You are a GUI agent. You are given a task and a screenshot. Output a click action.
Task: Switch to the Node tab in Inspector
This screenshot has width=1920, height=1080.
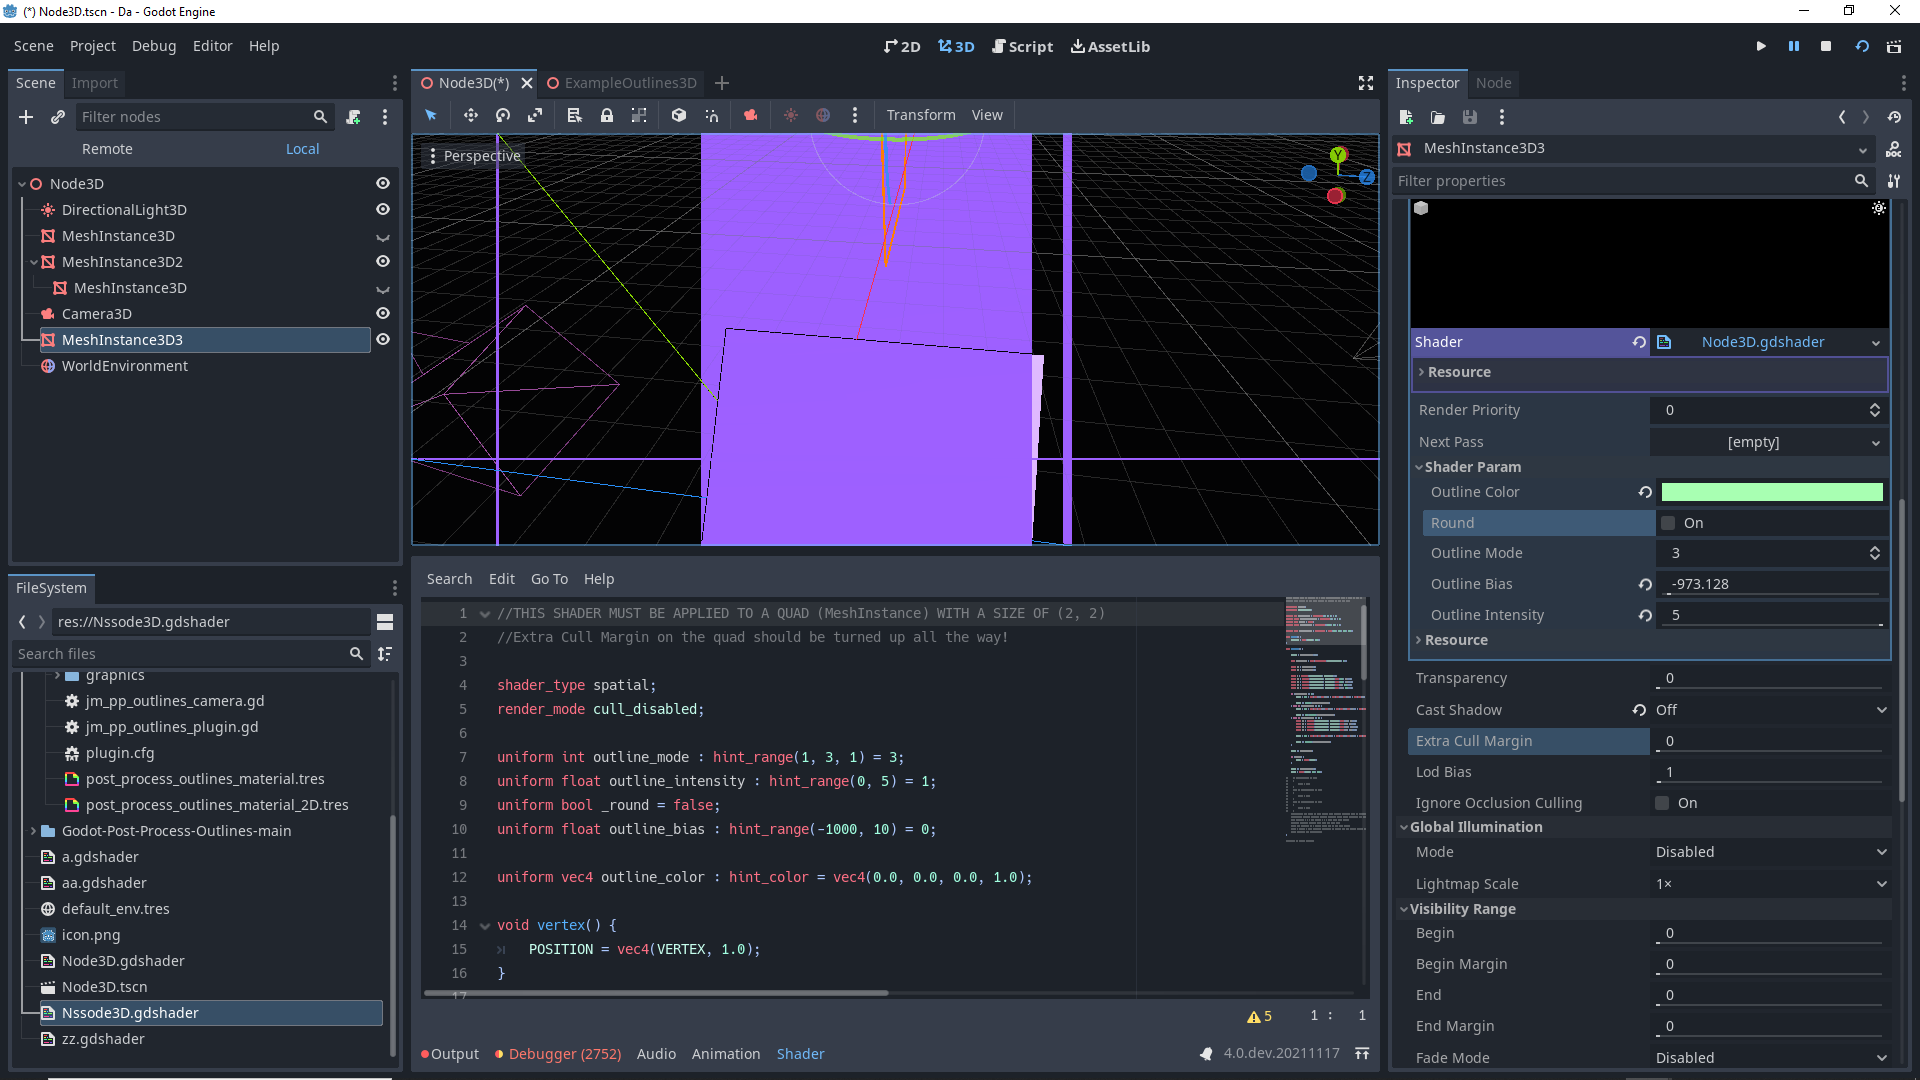click(1493, 83)
